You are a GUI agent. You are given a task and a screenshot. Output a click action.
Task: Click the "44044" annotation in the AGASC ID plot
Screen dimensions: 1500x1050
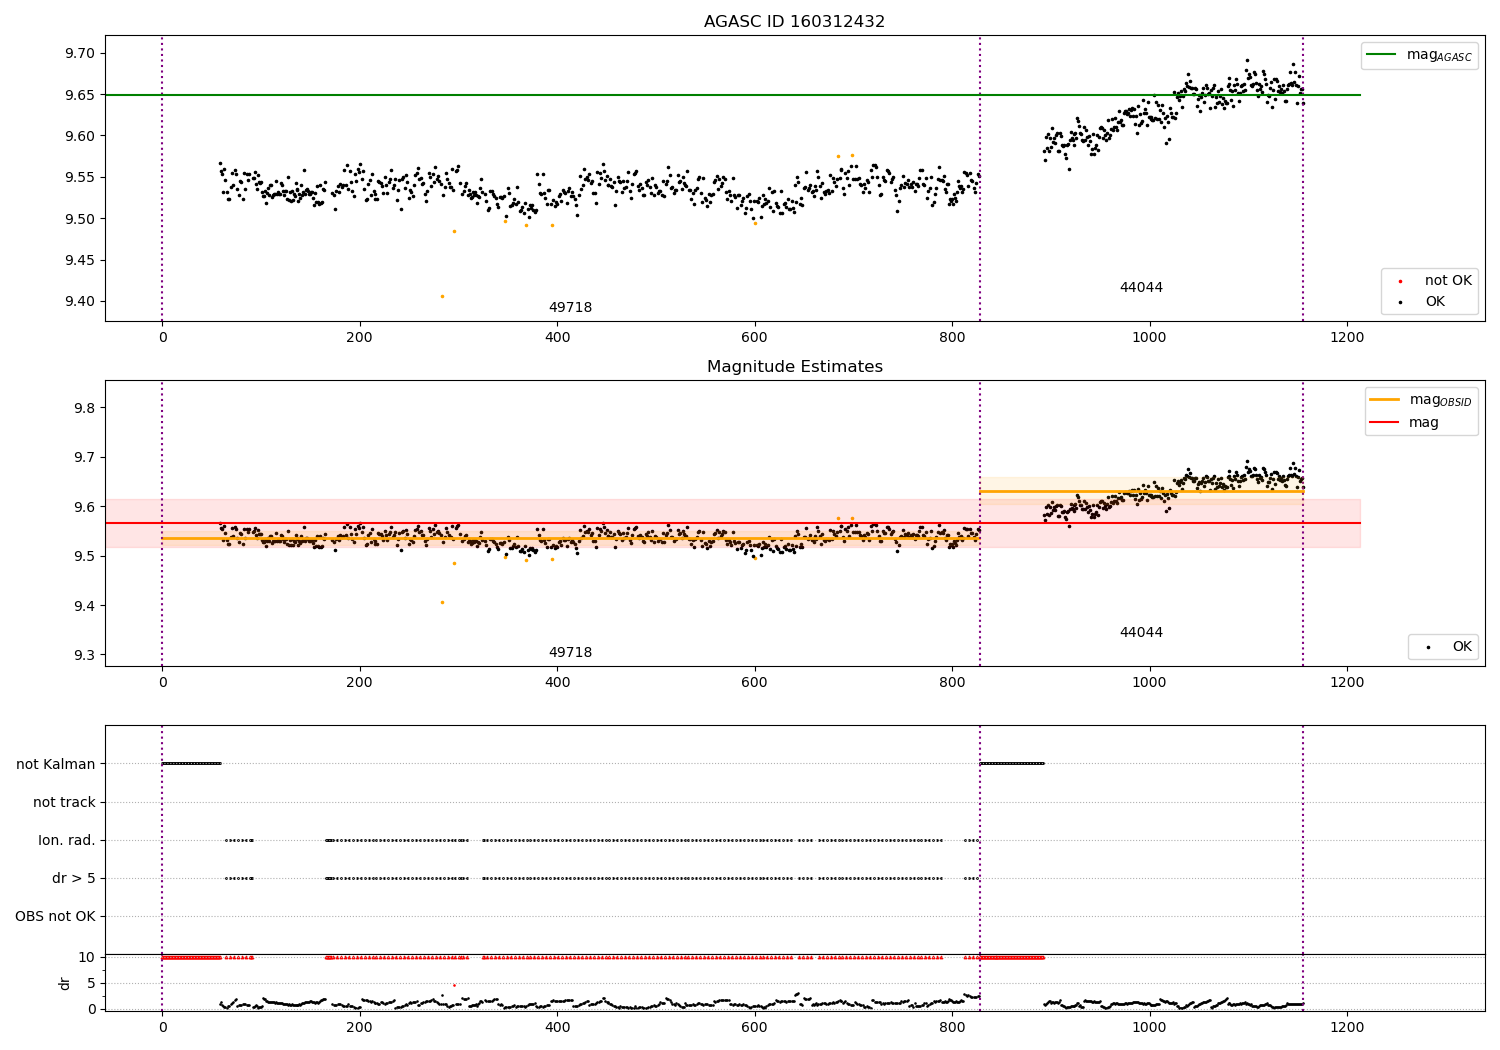(x=1141, y=288)
